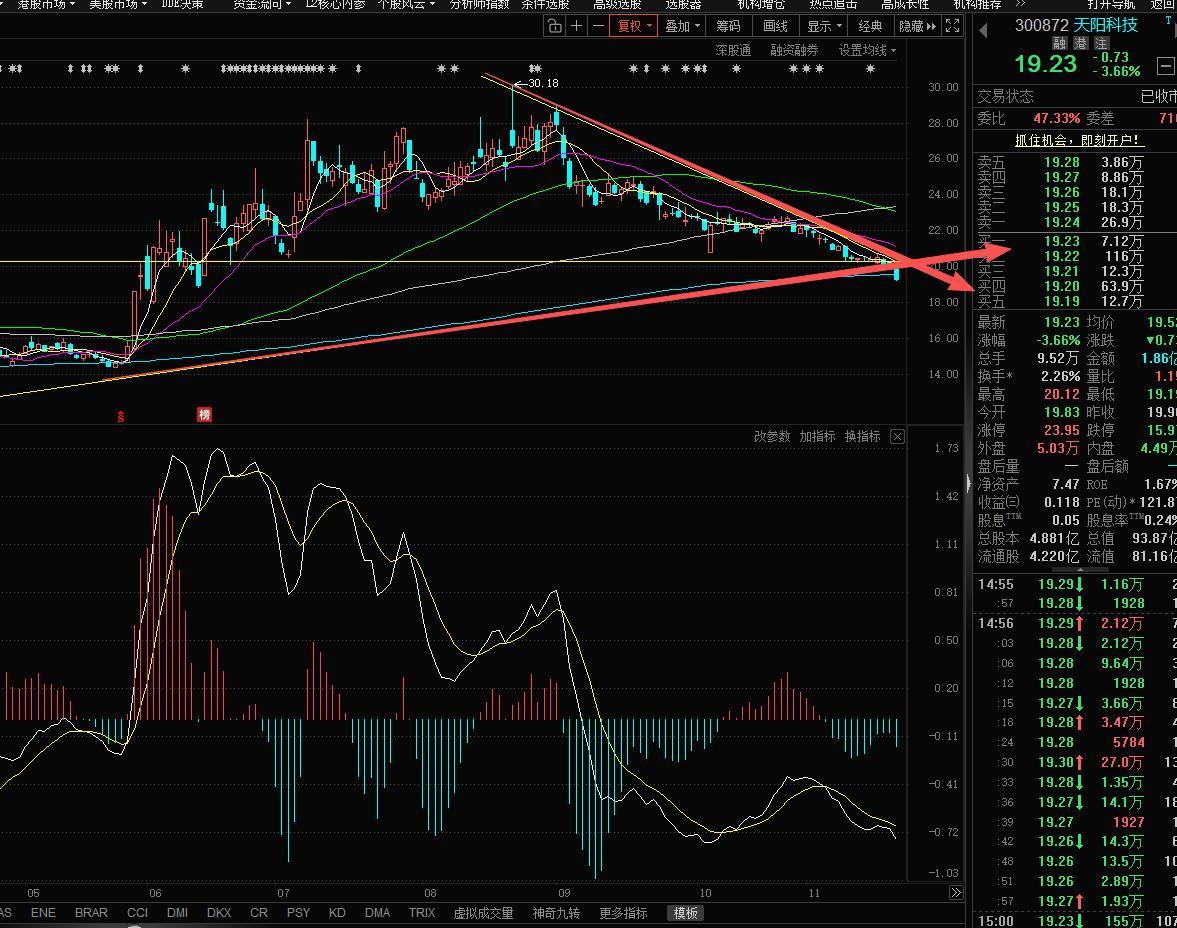Click the 15:00 19.23 trade tick row

[x=1075, y=920]
